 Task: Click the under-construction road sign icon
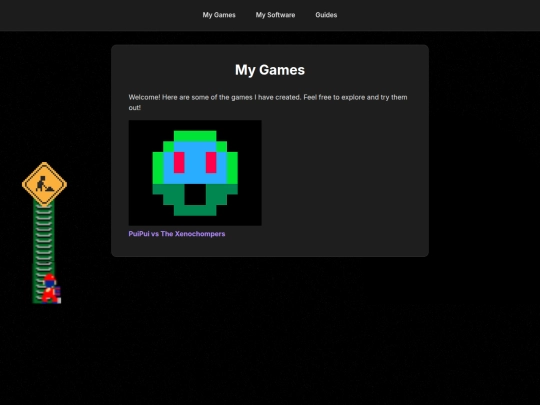(x=44, y=184)
